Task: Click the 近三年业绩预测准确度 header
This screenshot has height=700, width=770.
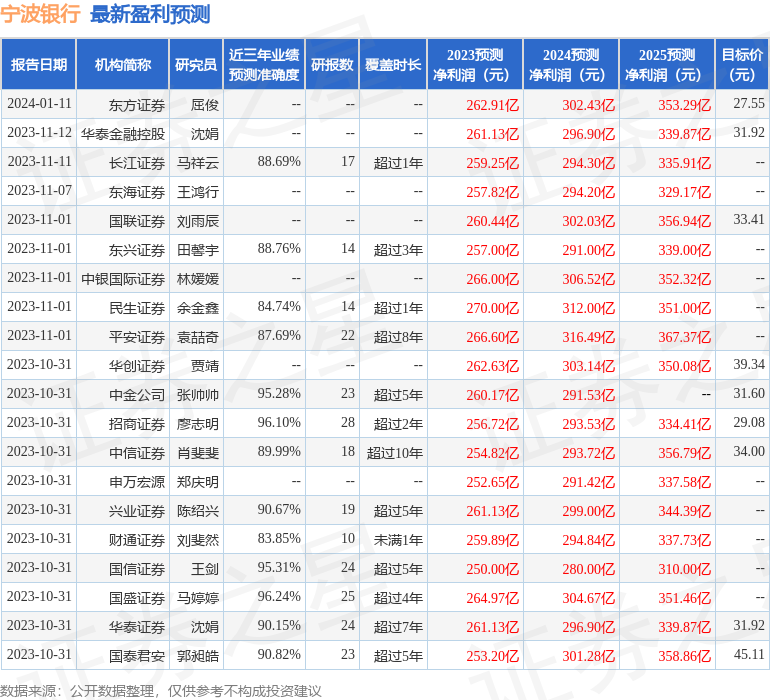Action: click(264, 64)
